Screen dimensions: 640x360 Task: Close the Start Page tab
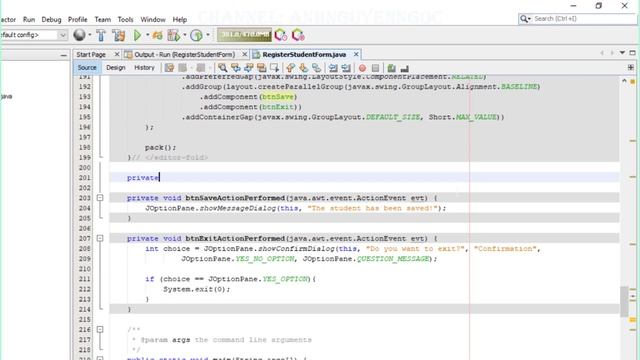[x=117, y=54]
